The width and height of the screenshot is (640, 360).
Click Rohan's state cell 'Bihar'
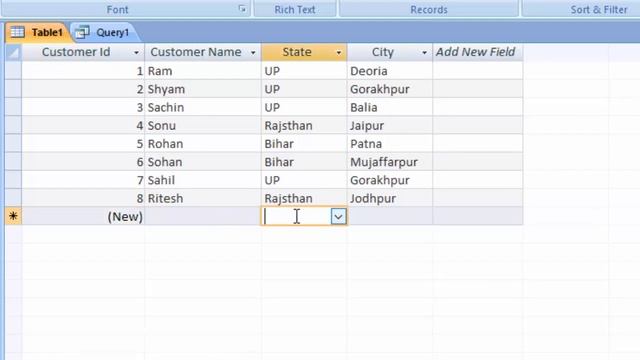(304, 144)
